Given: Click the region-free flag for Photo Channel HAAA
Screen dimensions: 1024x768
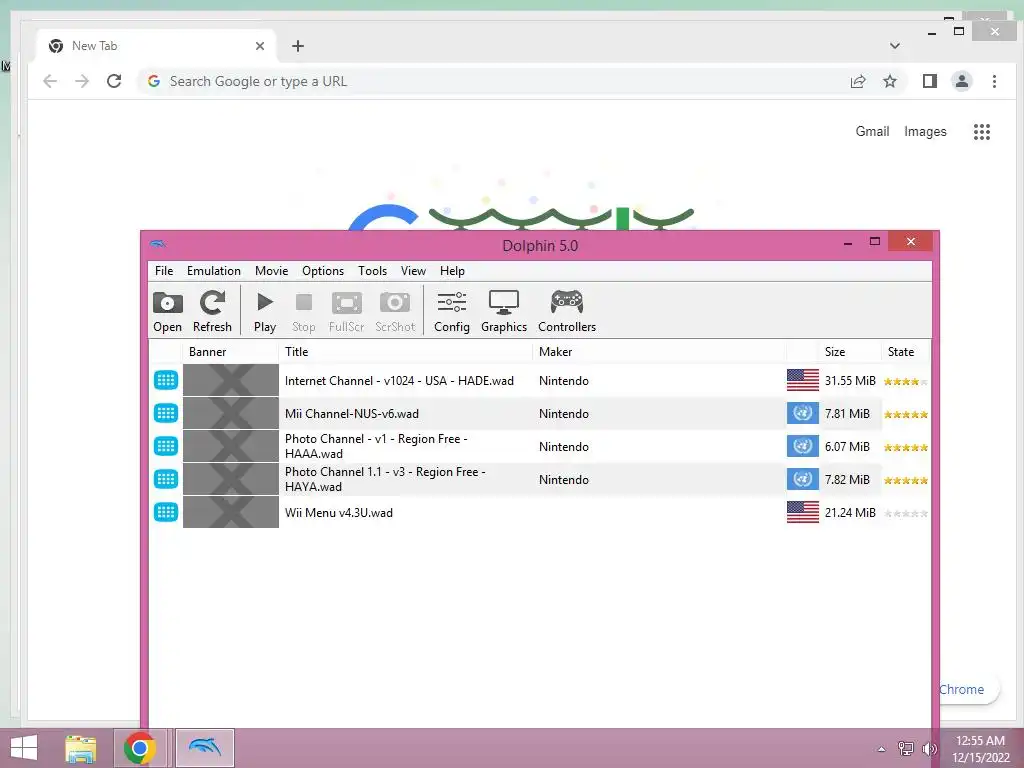Looking at the screenshot, I should point(803,446).
